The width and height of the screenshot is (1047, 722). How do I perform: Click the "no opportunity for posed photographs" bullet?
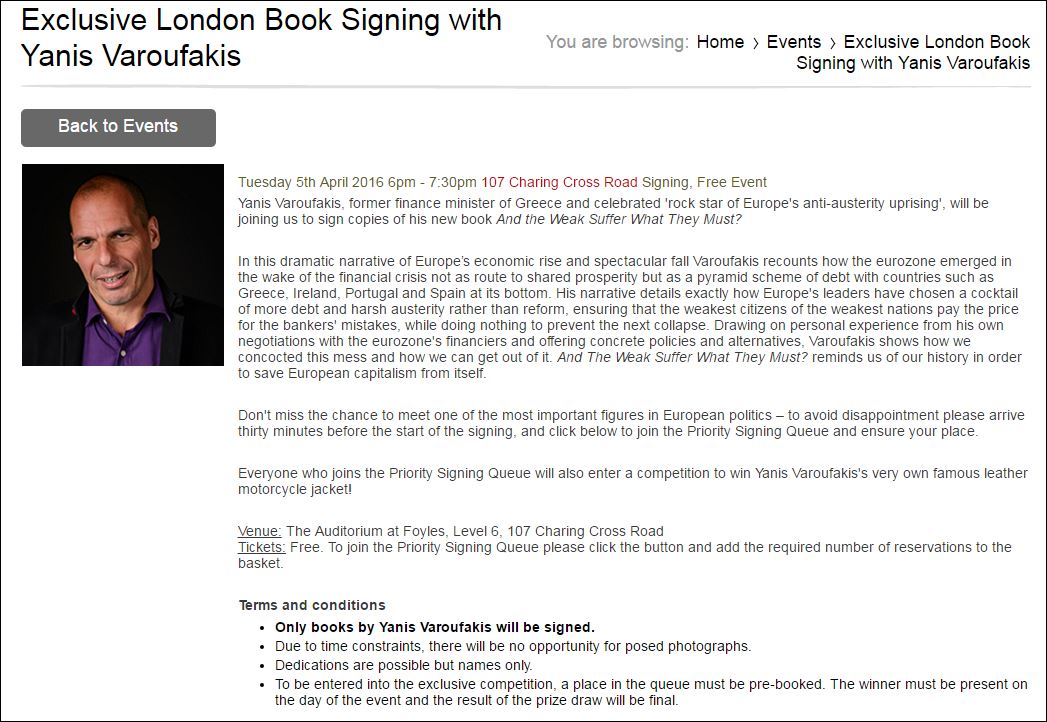click(513, 646)
